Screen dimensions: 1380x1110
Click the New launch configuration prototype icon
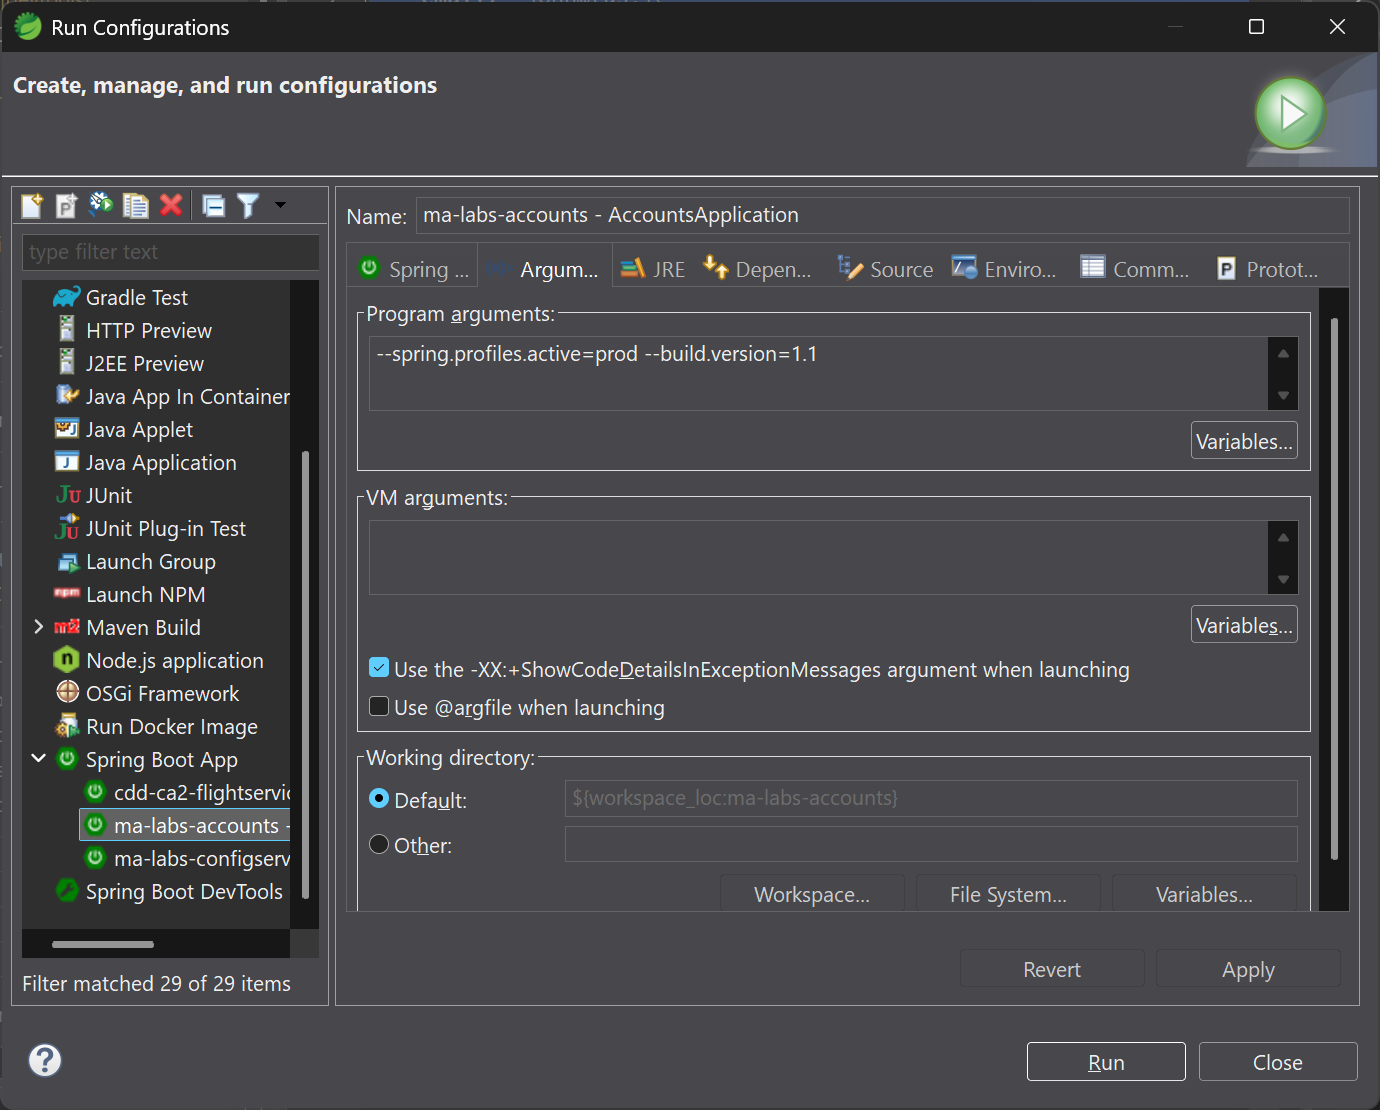coord(66,205)
